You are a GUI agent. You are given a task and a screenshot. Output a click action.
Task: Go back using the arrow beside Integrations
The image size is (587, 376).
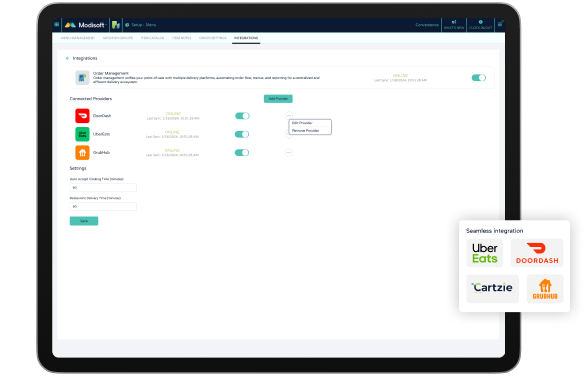(x=67, y=58)
